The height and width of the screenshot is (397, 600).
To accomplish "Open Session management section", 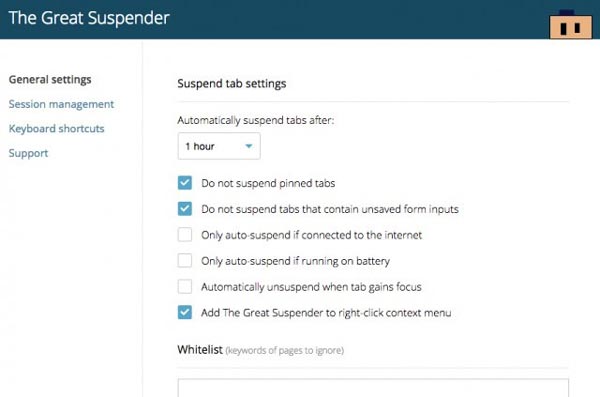I will [x=61, y=104].
